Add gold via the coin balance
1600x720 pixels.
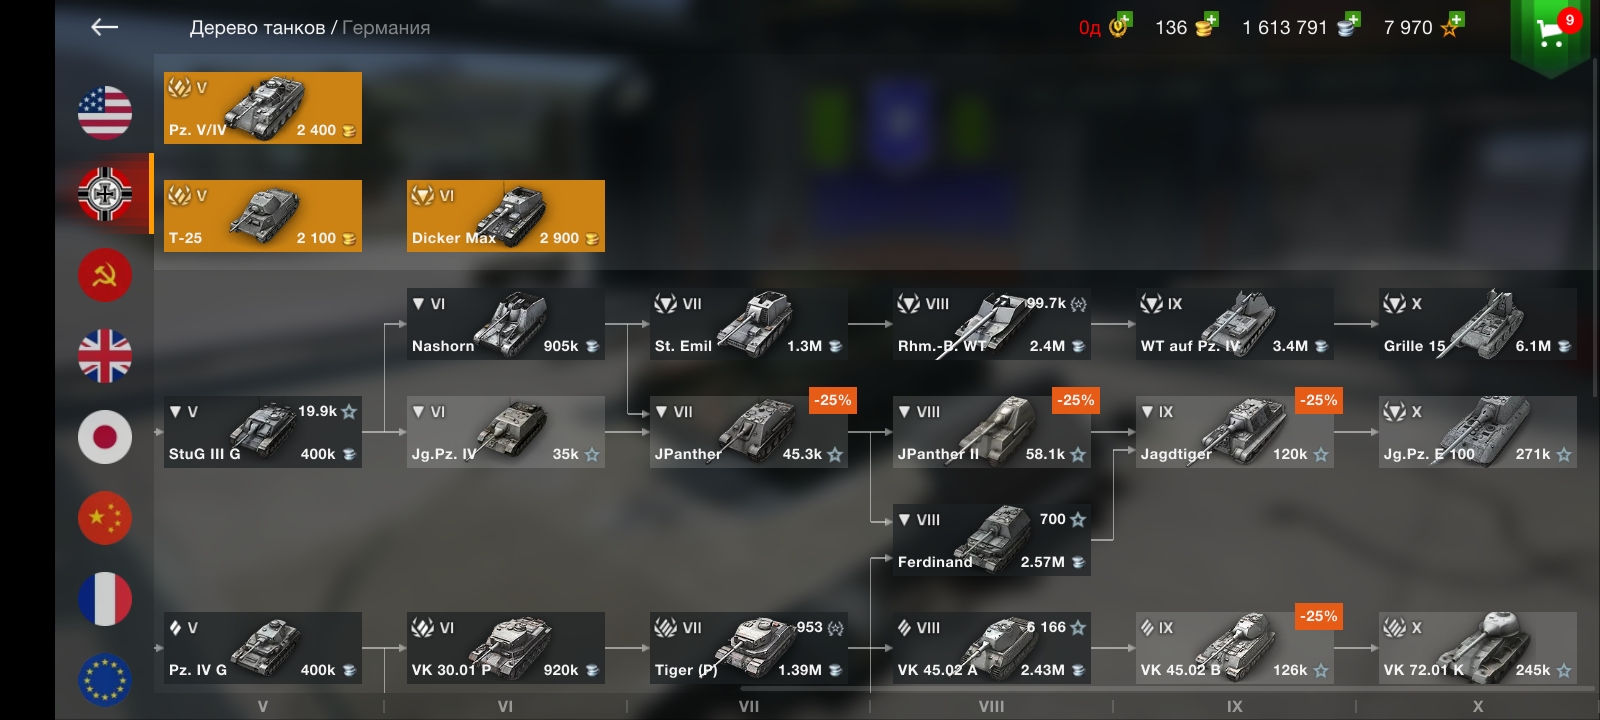pyautogui.click(x=1186, y=27)
